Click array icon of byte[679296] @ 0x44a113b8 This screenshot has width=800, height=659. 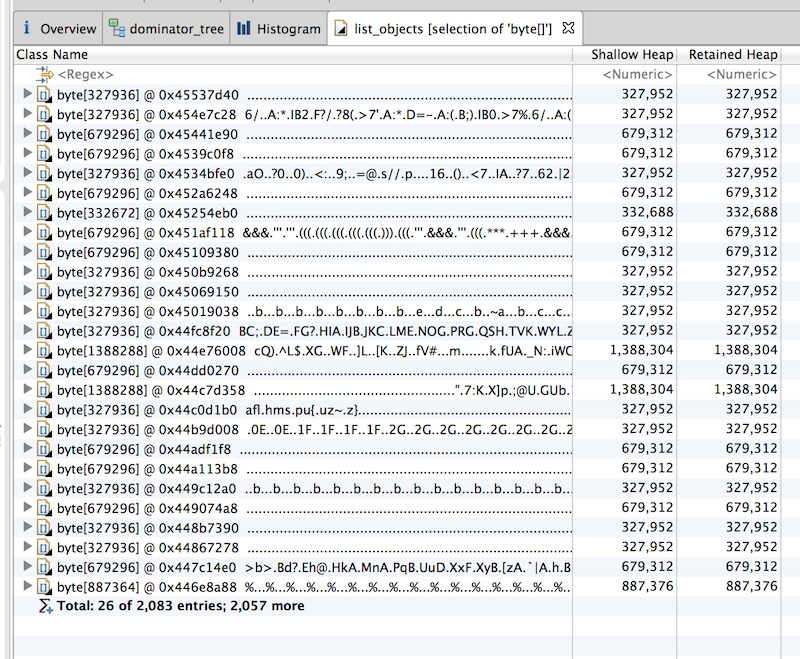[44, 469]
